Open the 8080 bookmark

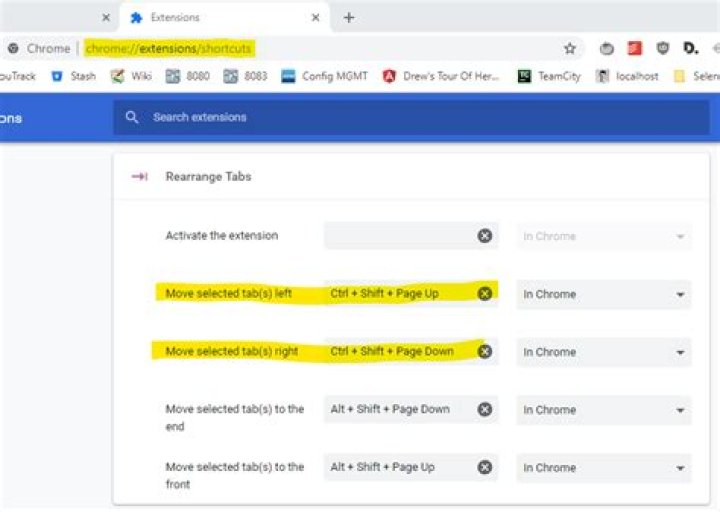pos(188,76)
